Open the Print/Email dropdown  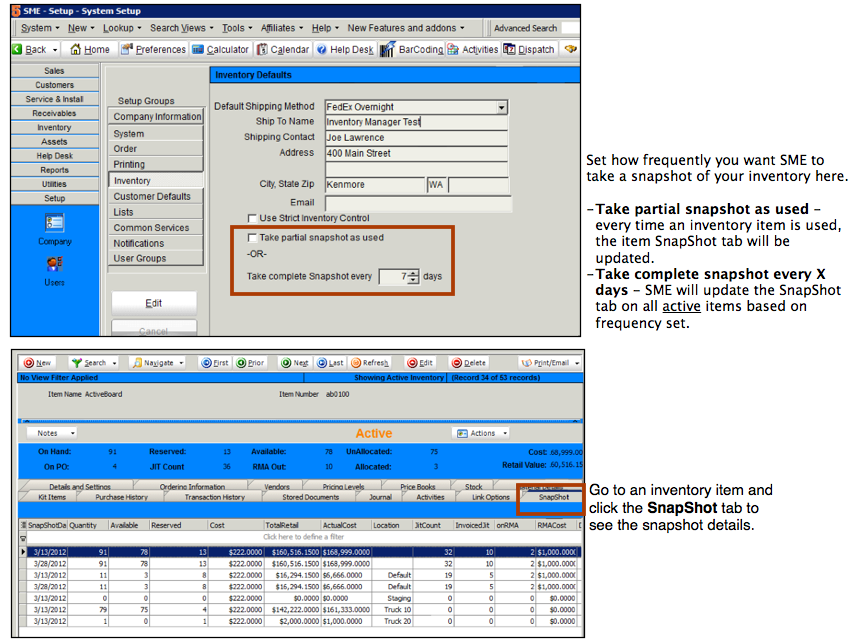click(577, 363)
